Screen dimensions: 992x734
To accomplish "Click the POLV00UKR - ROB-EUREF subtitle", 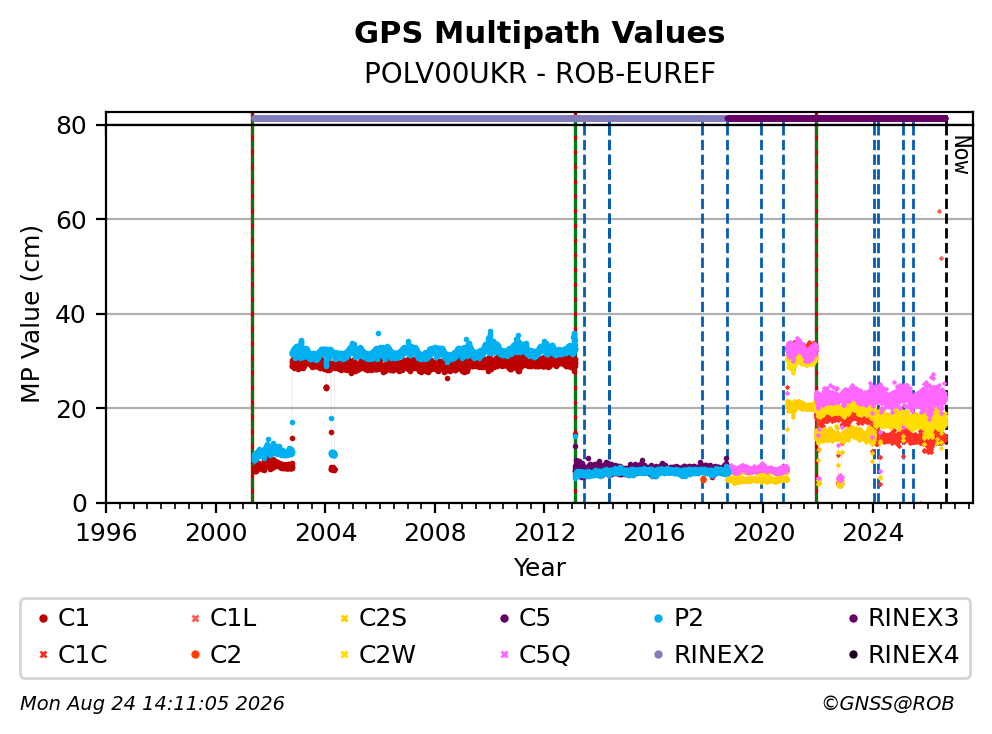I will (539, 73).
